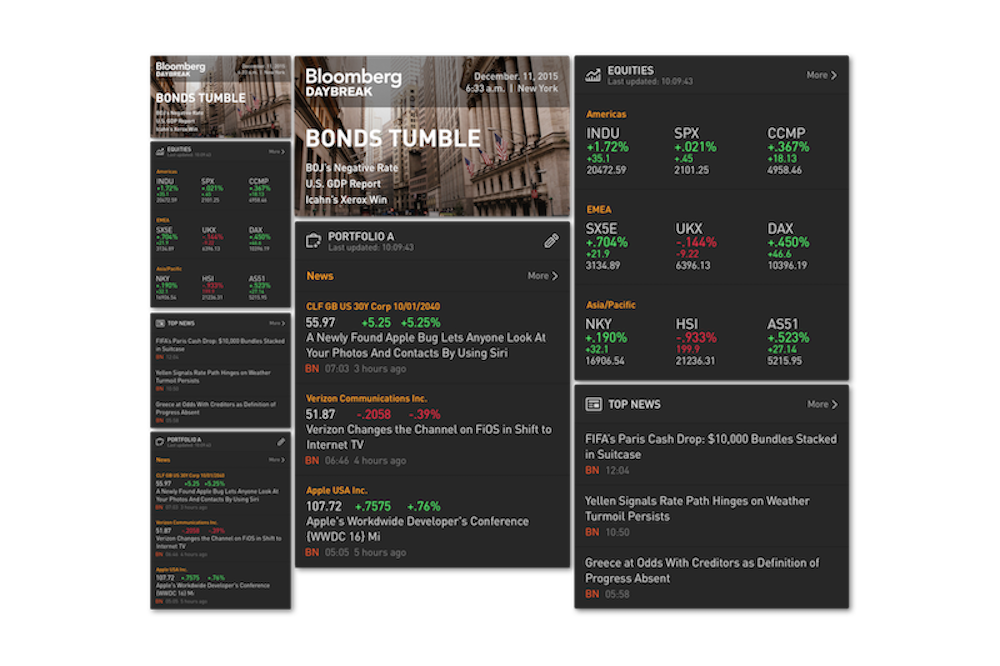The width and height of the screenshot is (1000, 666).
Task: Open the small Bloomberg Daybreak banner thumbnail
Action: point(221,97)
